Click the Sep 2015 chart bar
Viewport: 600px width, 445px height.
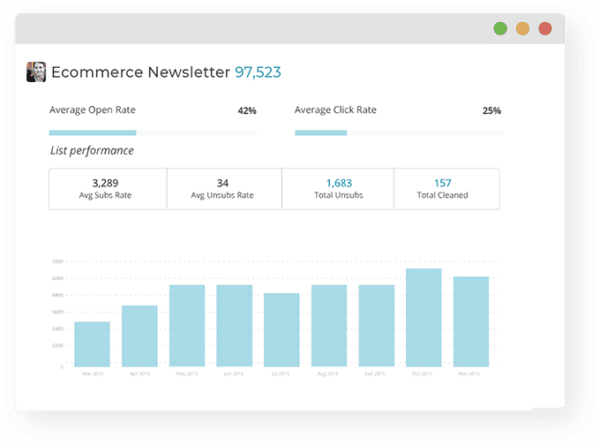pos(377,326)
